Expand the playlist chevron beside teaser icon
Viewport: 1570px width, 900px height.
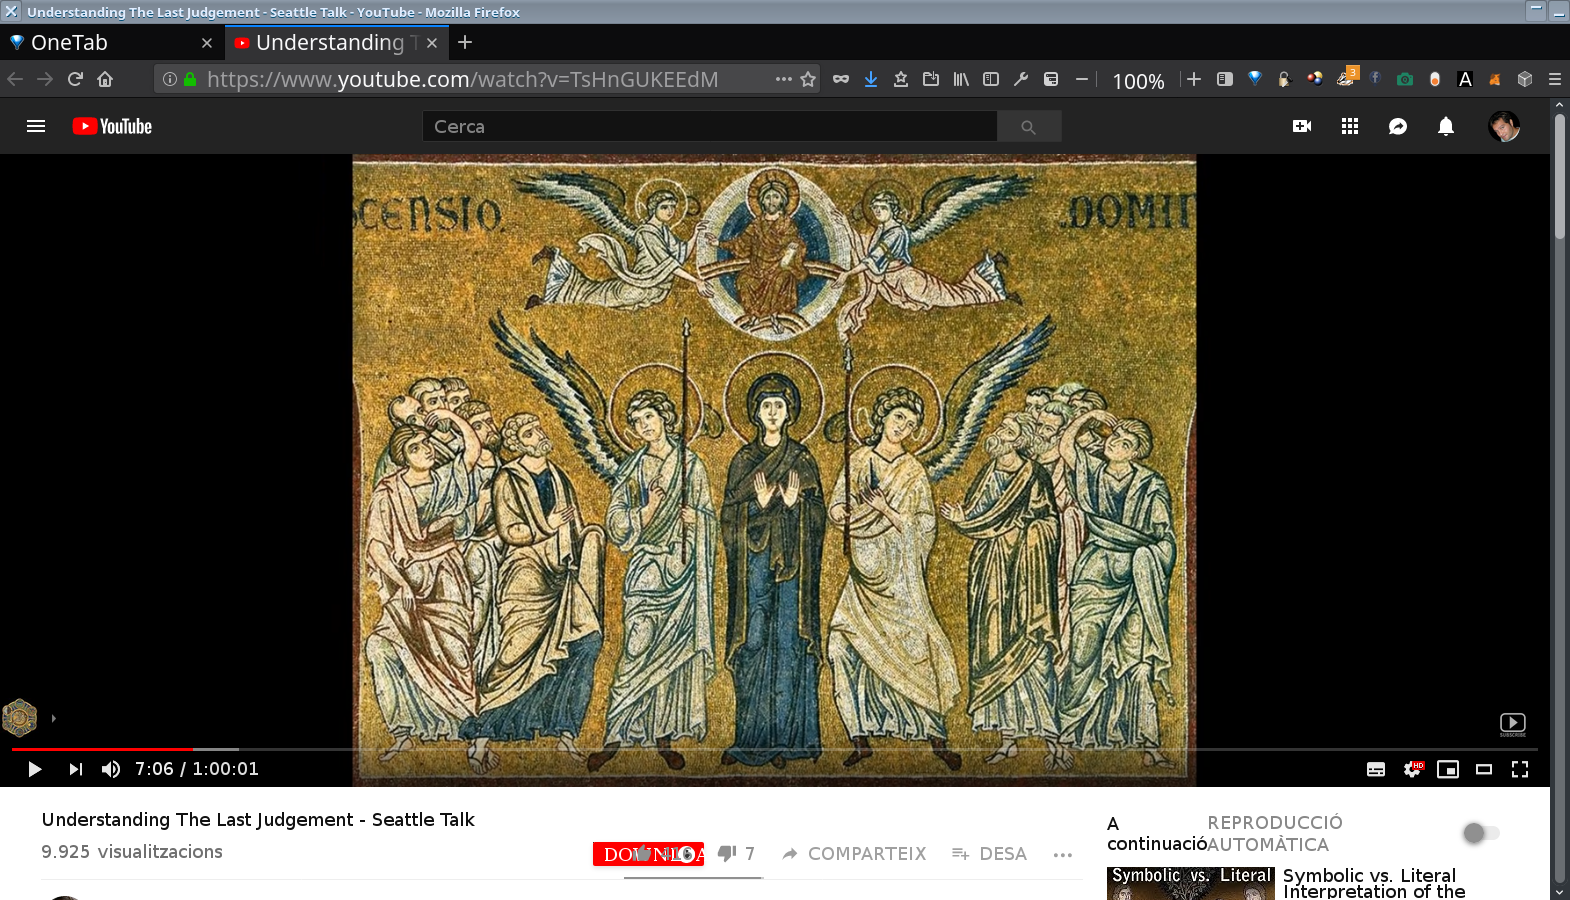(53, 718)
